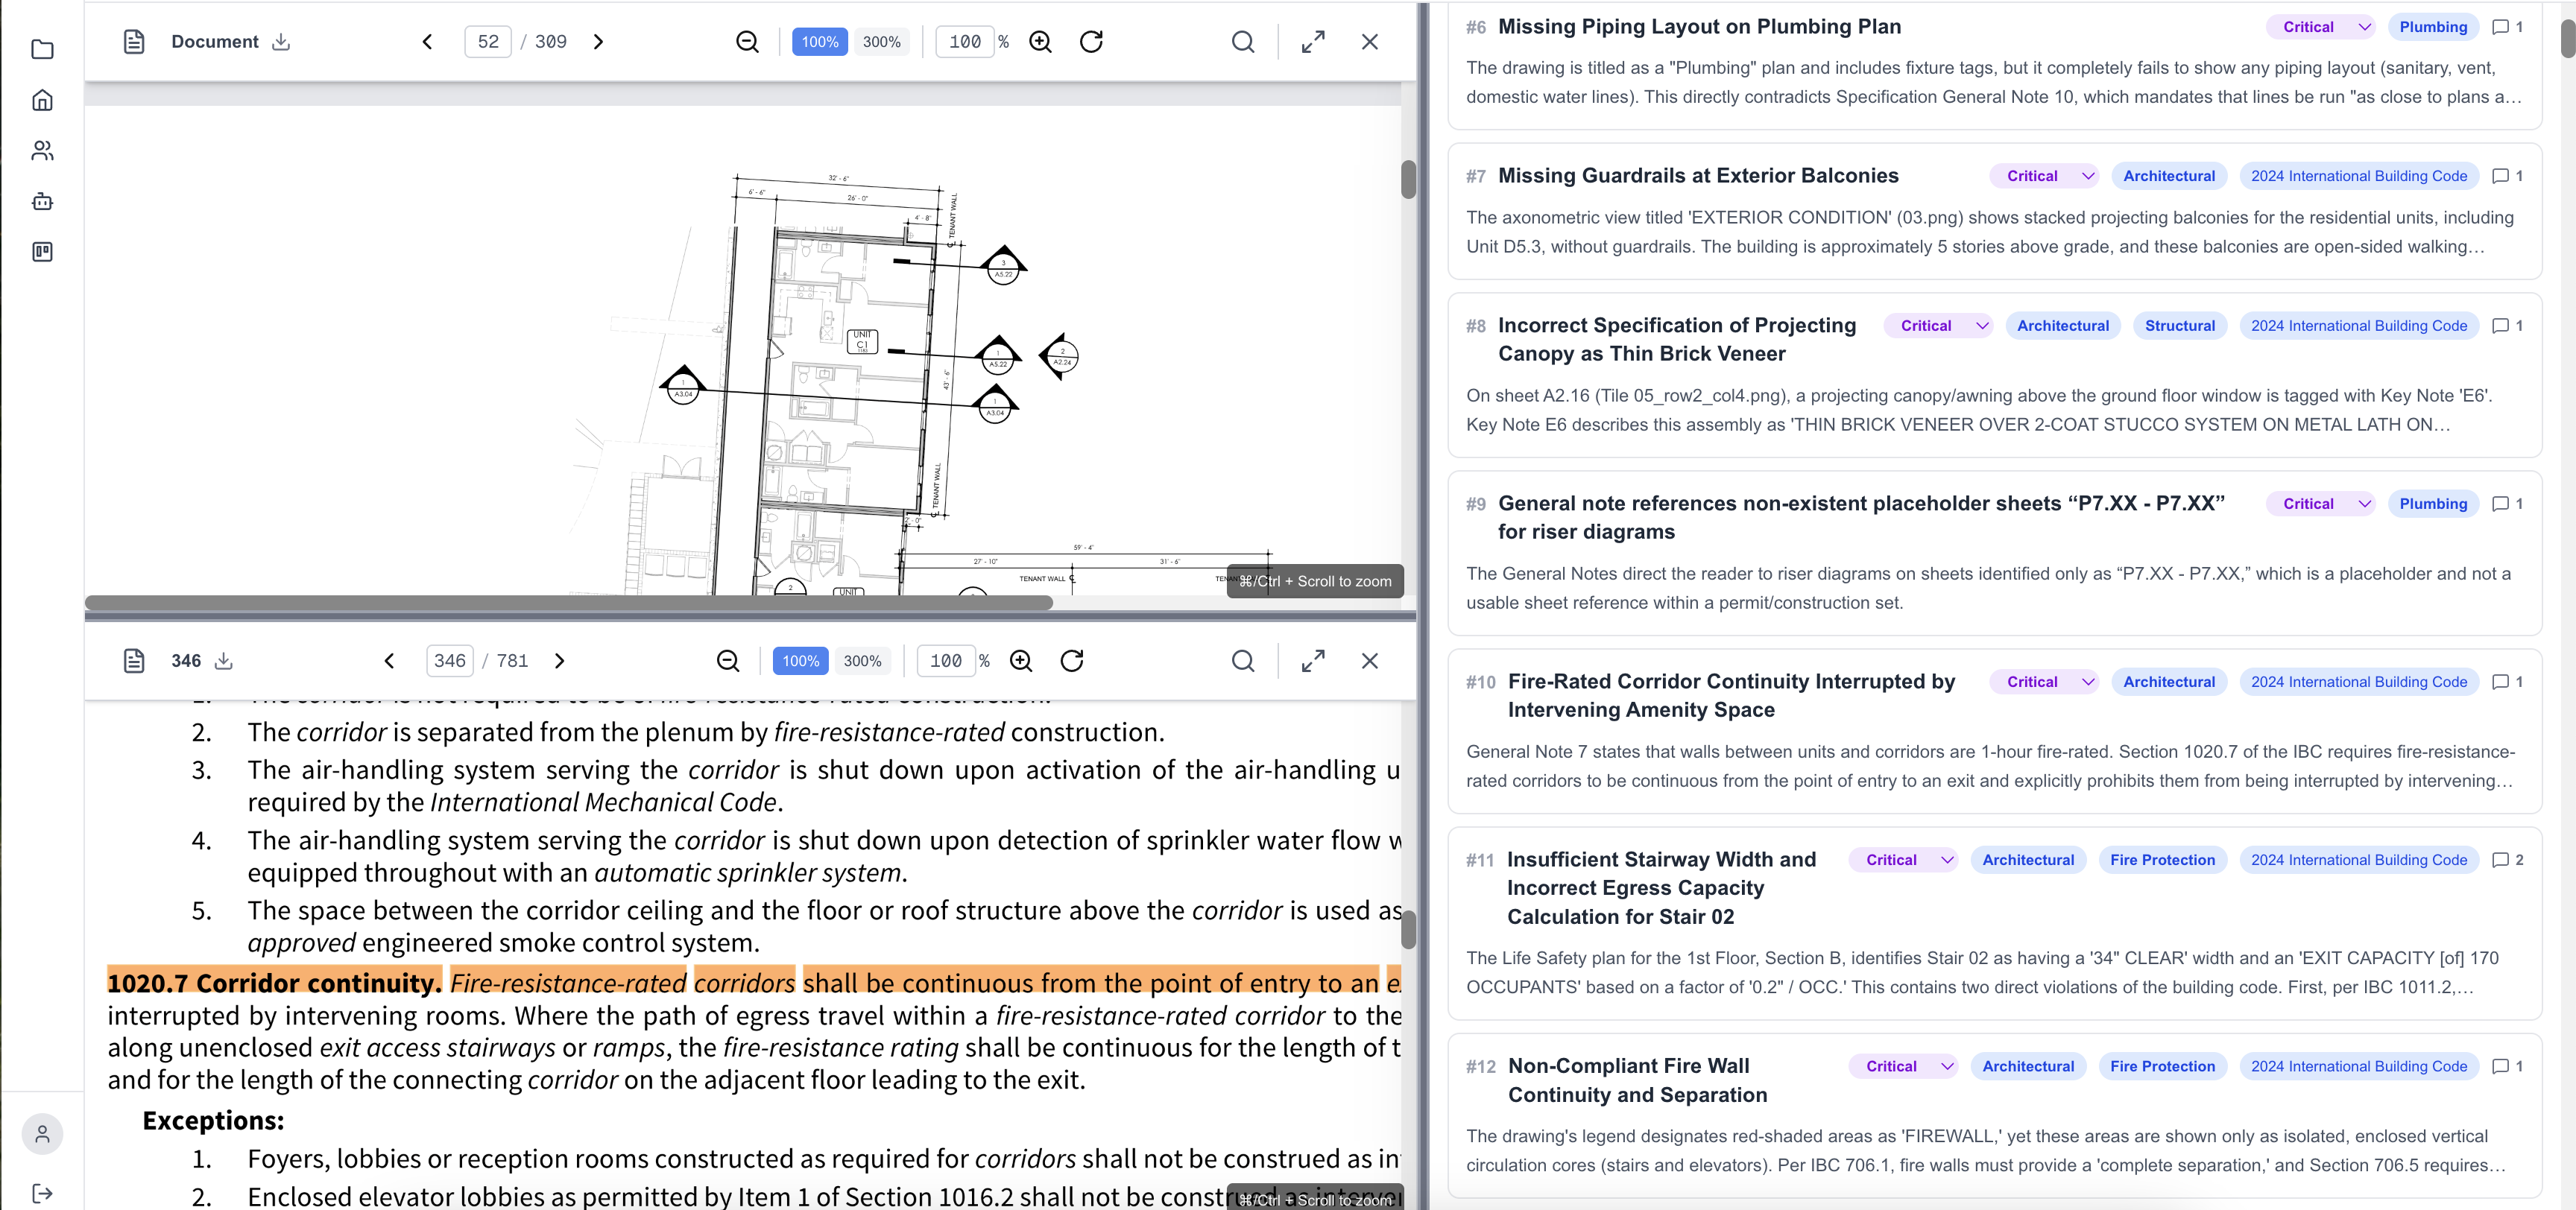Select 100% zoom preset in bottom viewer
Image resolution: width=2576 pixels, height=1210 pixels.
(x=800, y=661)
